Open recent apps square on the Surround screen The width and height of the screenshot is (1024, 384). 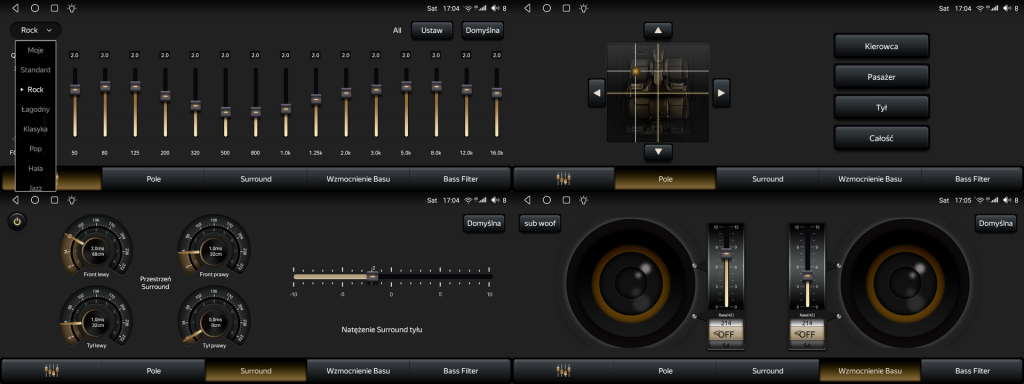tap(54, 200)
